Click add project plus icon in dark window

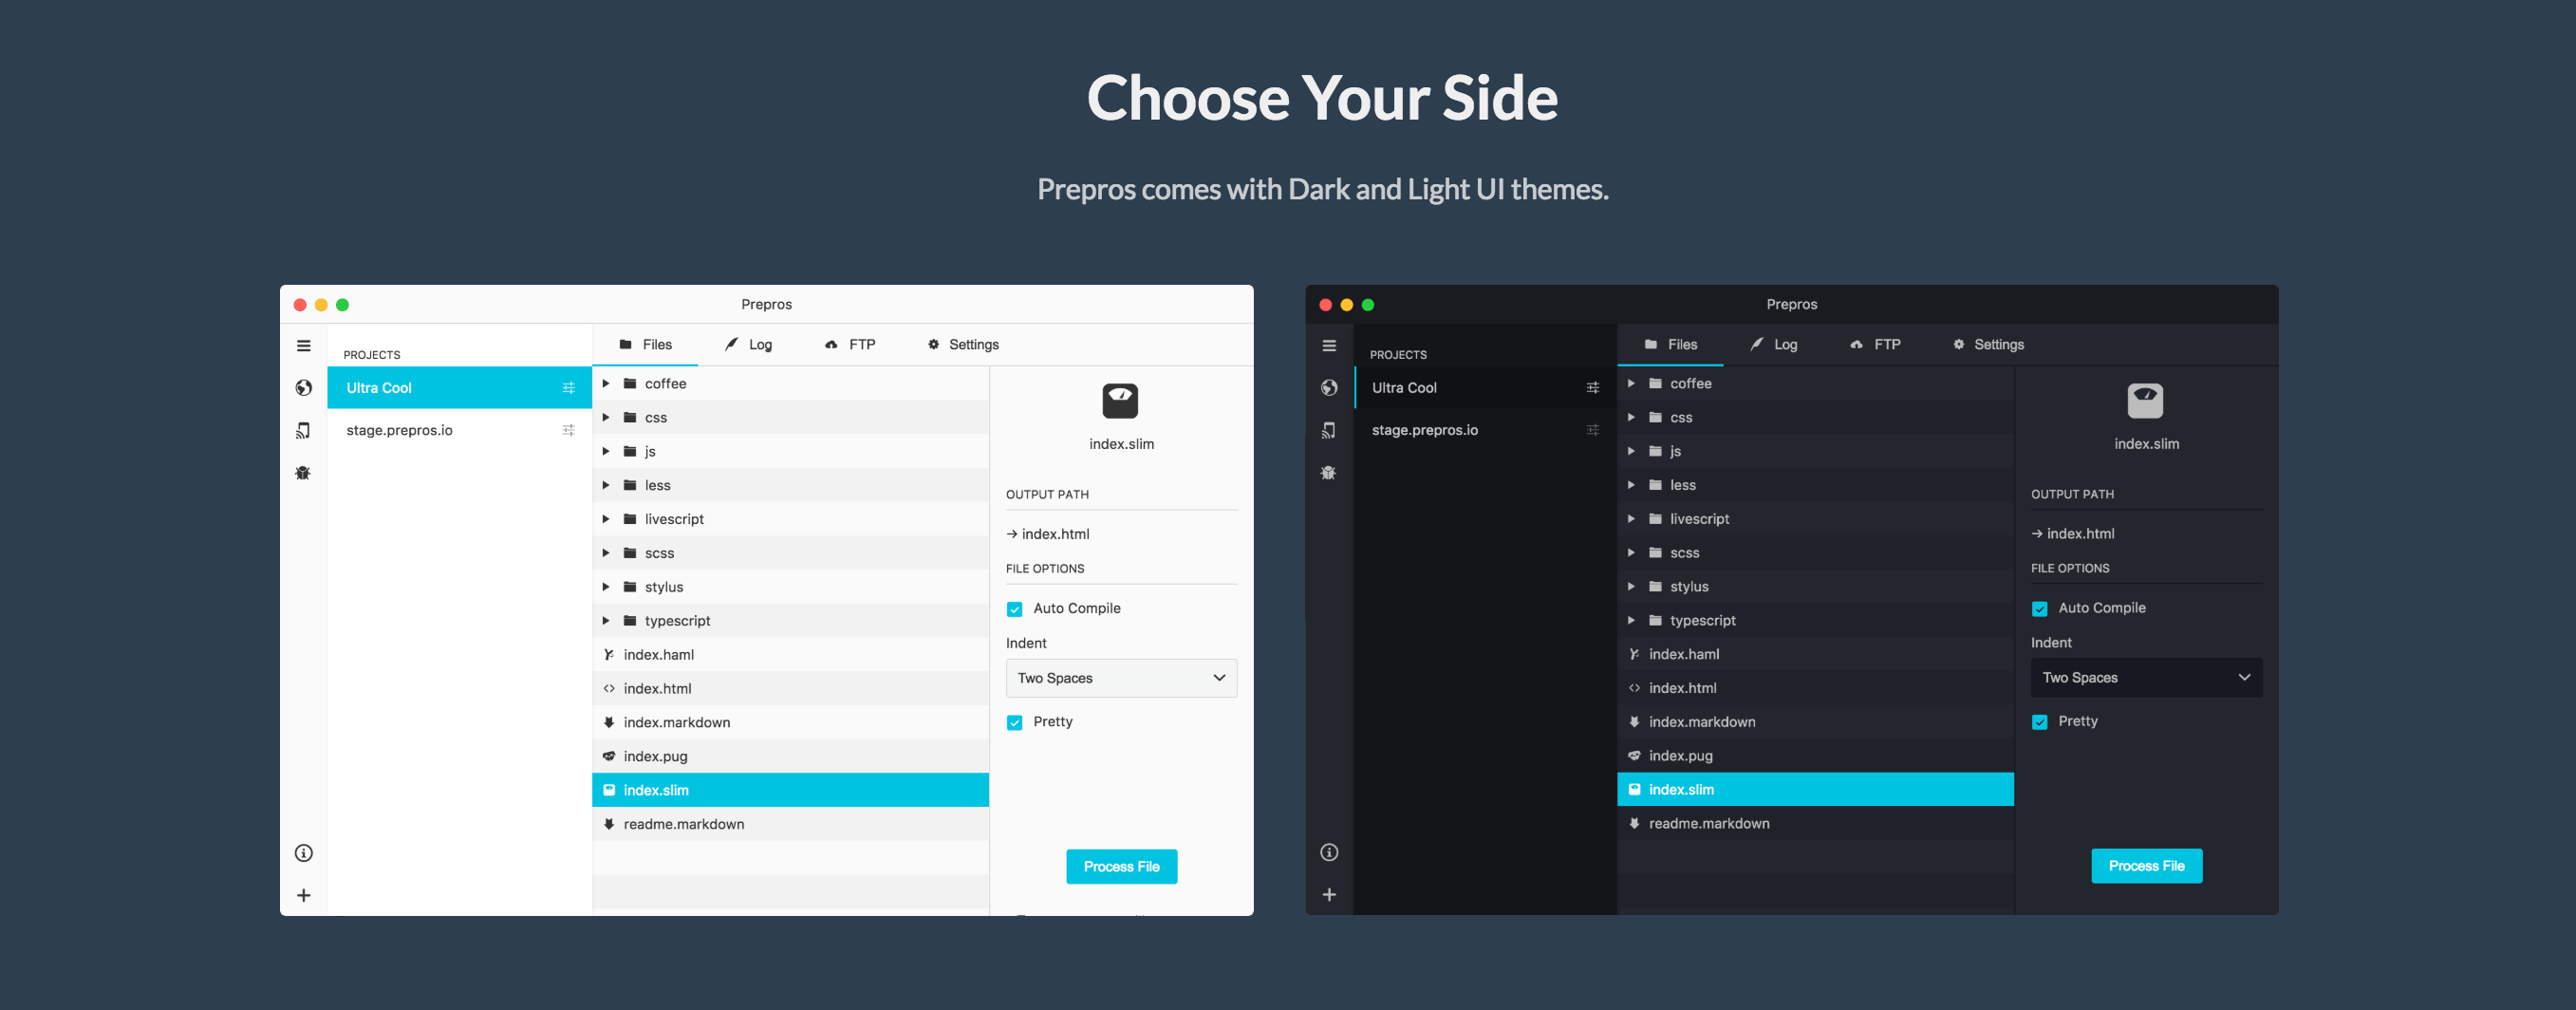1329,895
